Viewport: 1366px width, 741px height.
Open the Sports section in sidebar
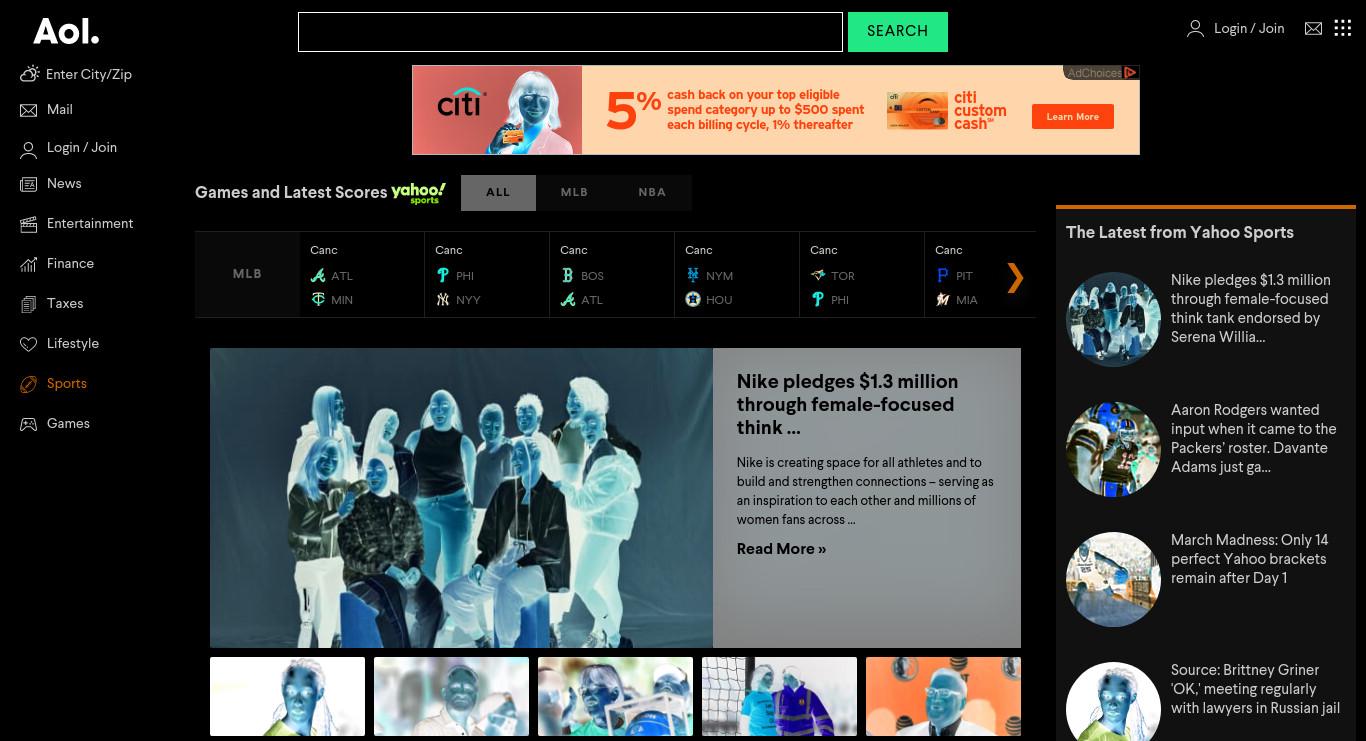(x=67, y=384)
